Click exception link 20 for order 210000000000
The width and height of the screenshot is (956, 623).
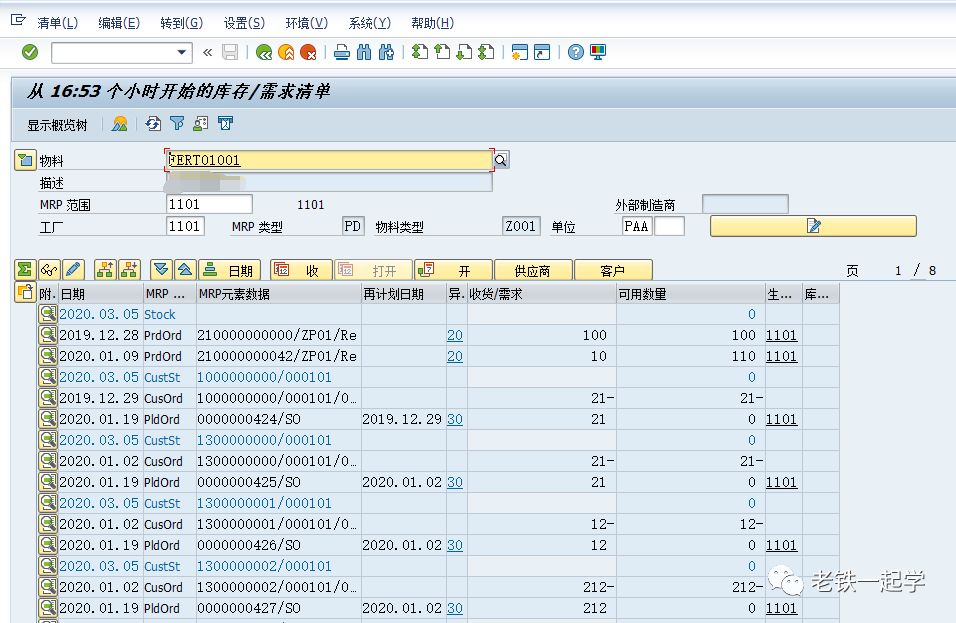click(x=455, y=335)
